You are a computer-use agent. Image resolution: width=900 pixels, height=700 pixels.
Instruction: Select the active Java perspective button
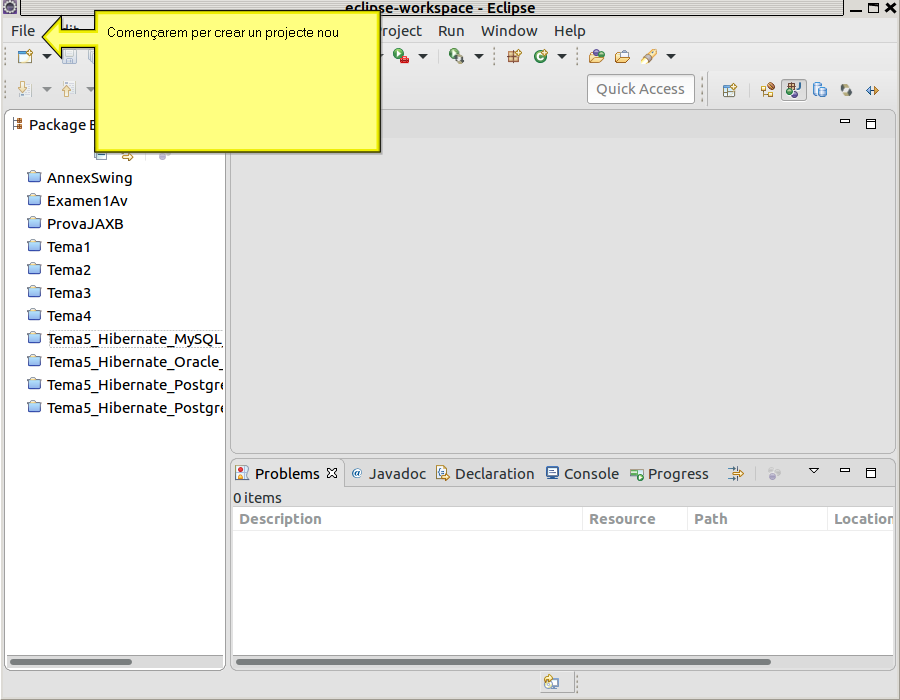coord(794,90)
